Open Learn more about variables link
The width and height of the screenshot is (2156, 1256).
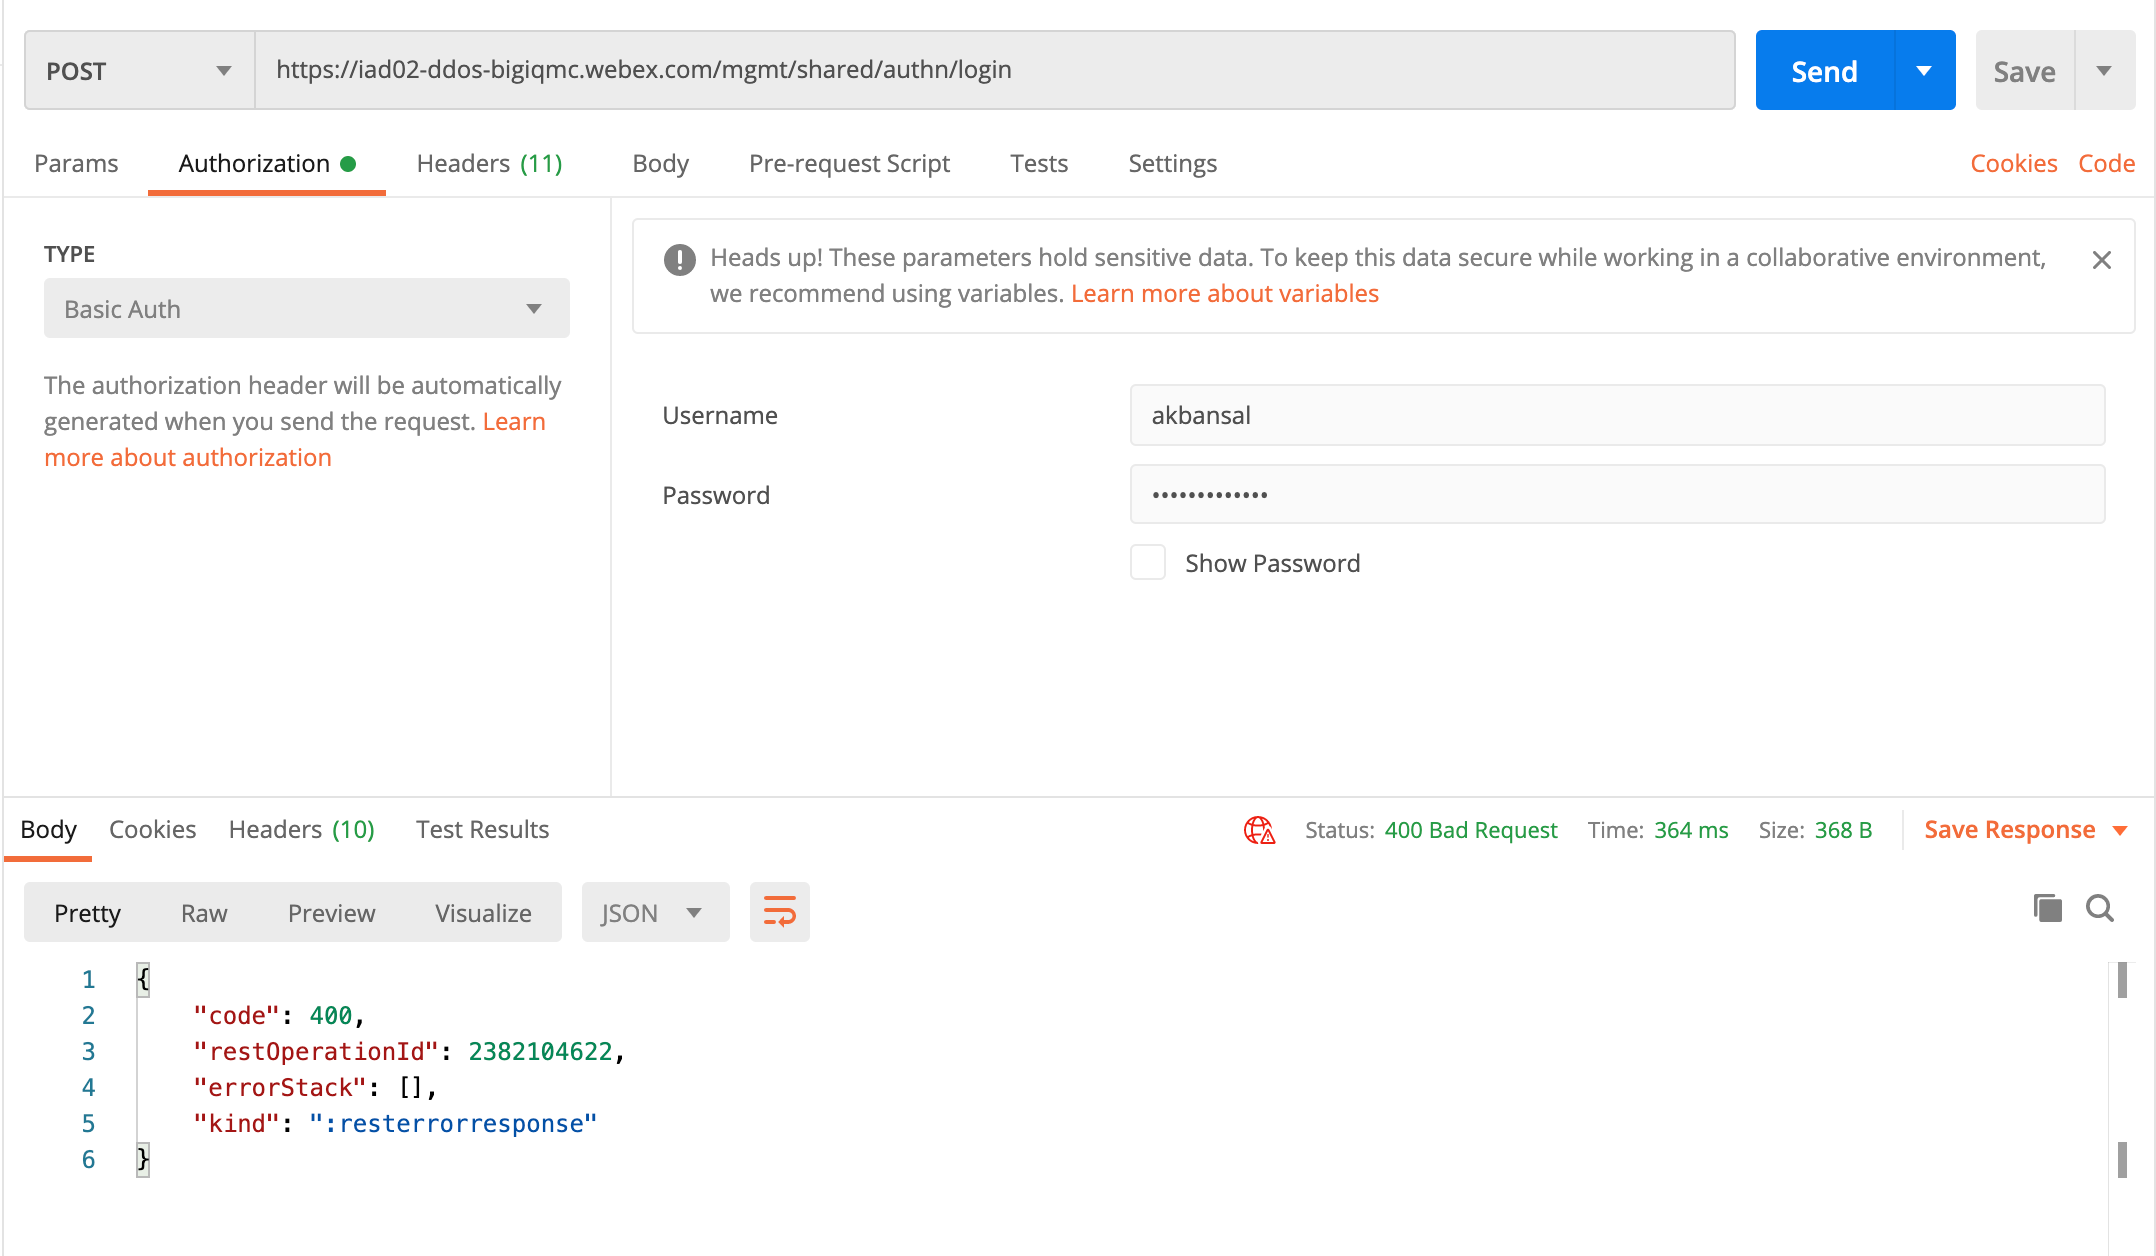(1224, 294)
